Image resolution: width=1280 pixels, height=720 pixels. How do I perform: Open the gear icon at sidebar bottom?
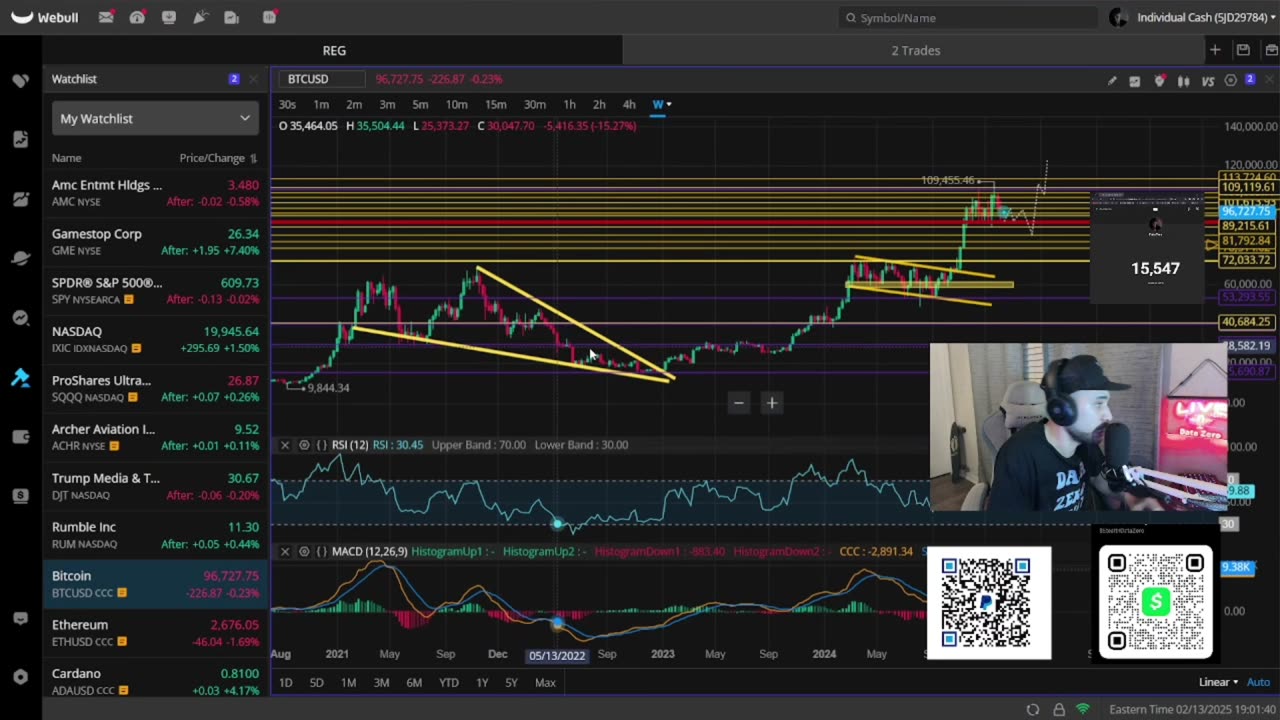[20, 677]
